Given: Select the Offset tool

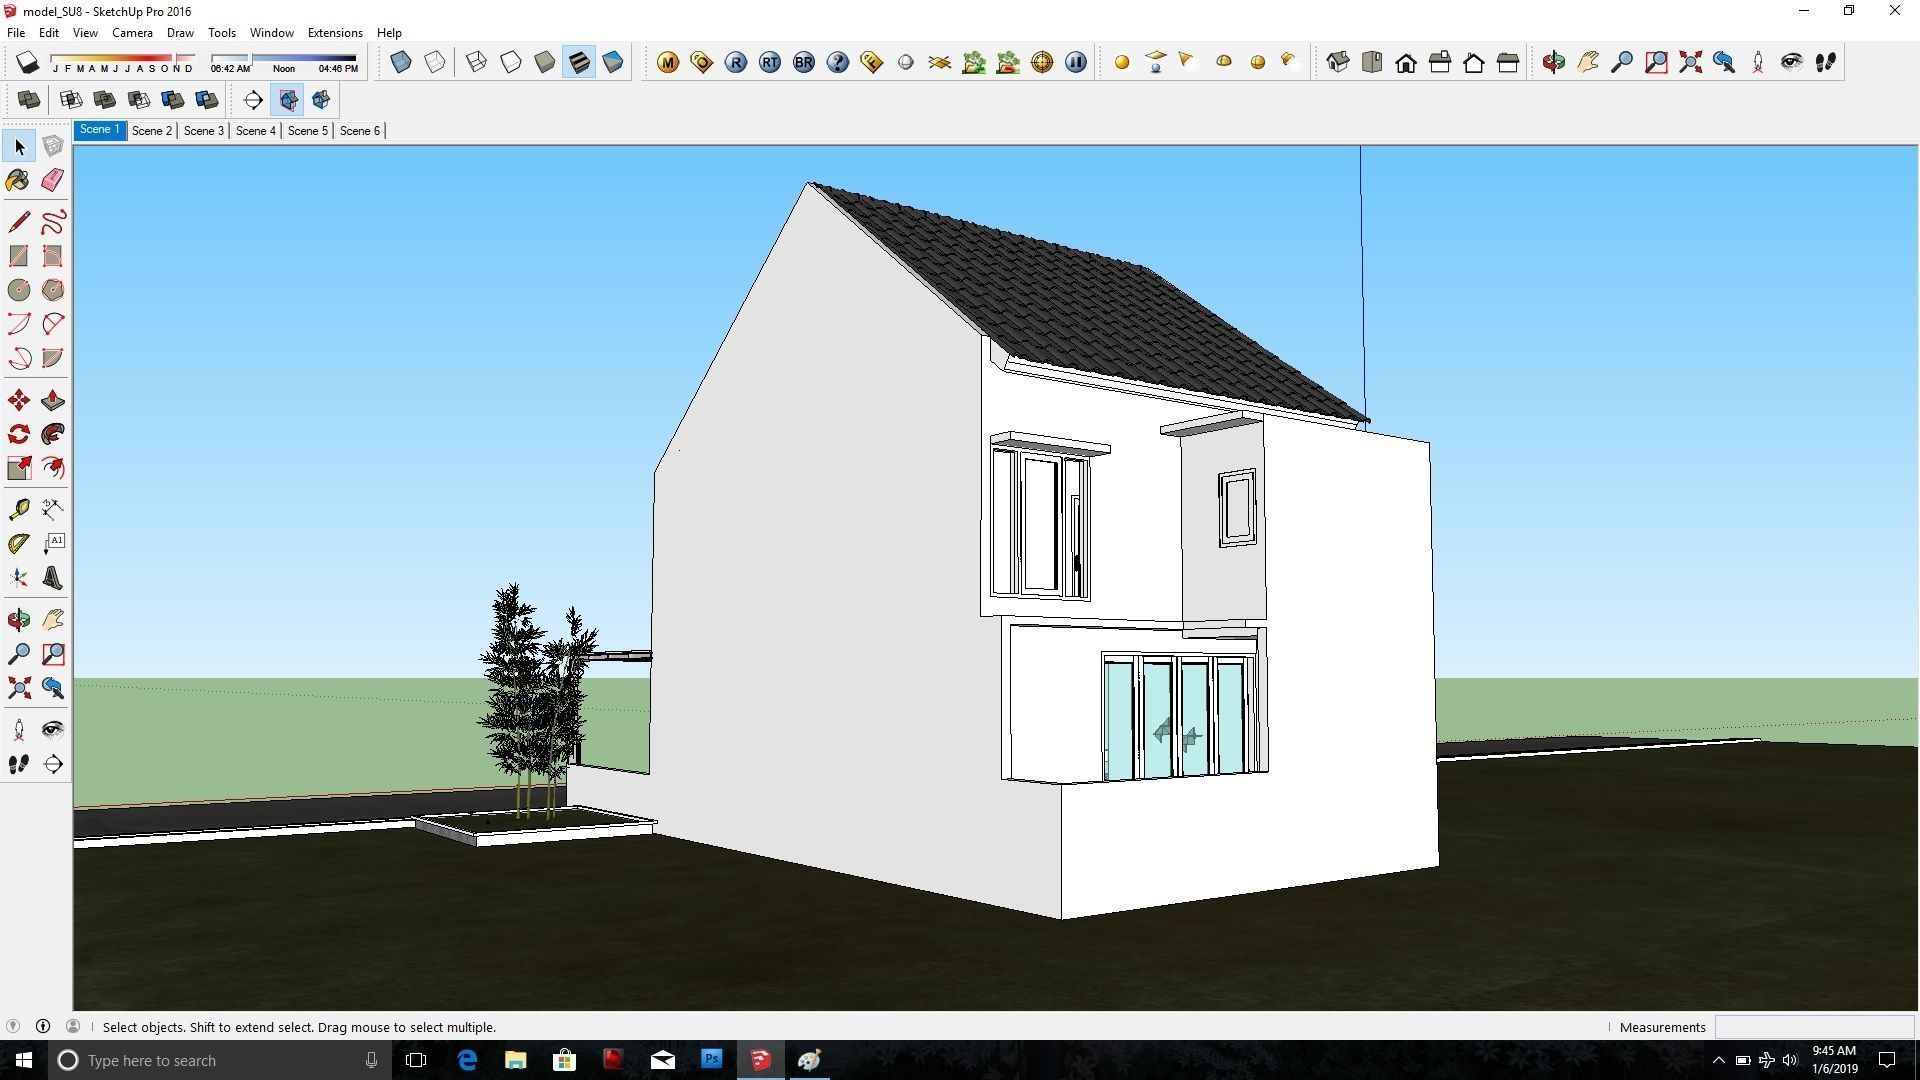Looking at the screenshot, I should [x=53, y=468].
